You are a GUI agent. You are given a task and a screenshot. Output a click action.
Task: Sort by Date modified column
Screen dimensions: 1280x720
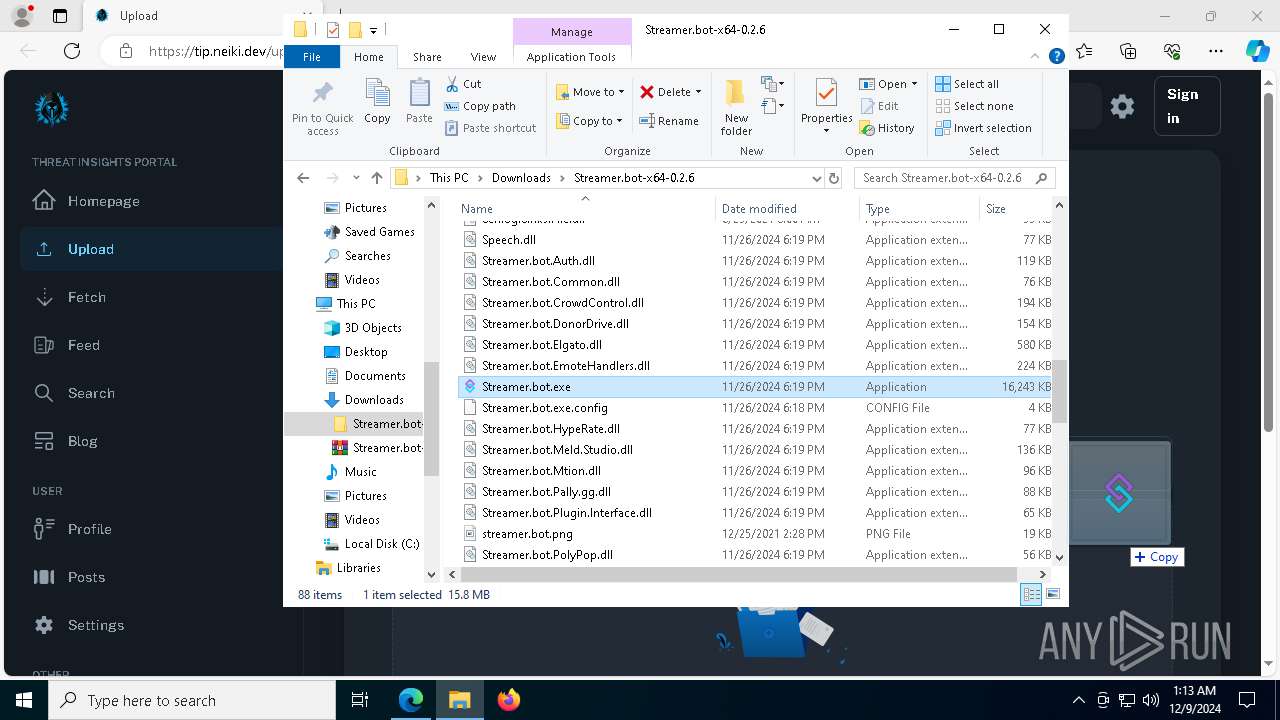pyautogui.click(x=787, y=209)
